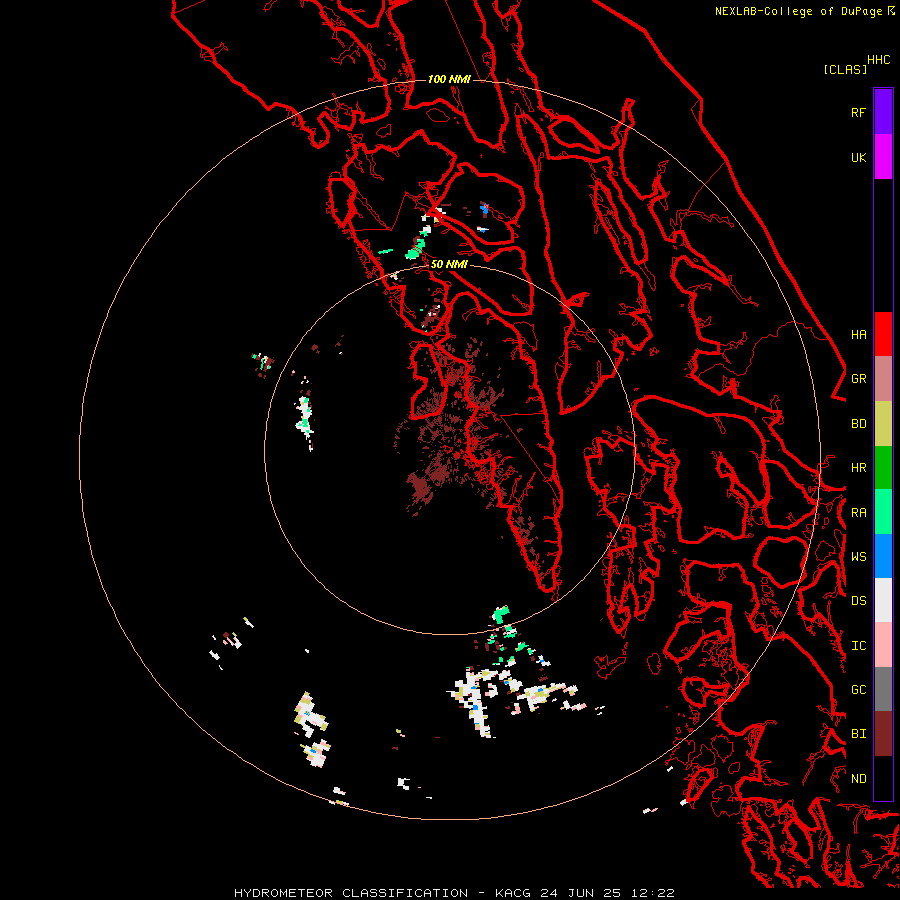This screenshot has width=900, height=900.
Task: Click the [CLAS] legend heading
Action: (x=845, y=69)
